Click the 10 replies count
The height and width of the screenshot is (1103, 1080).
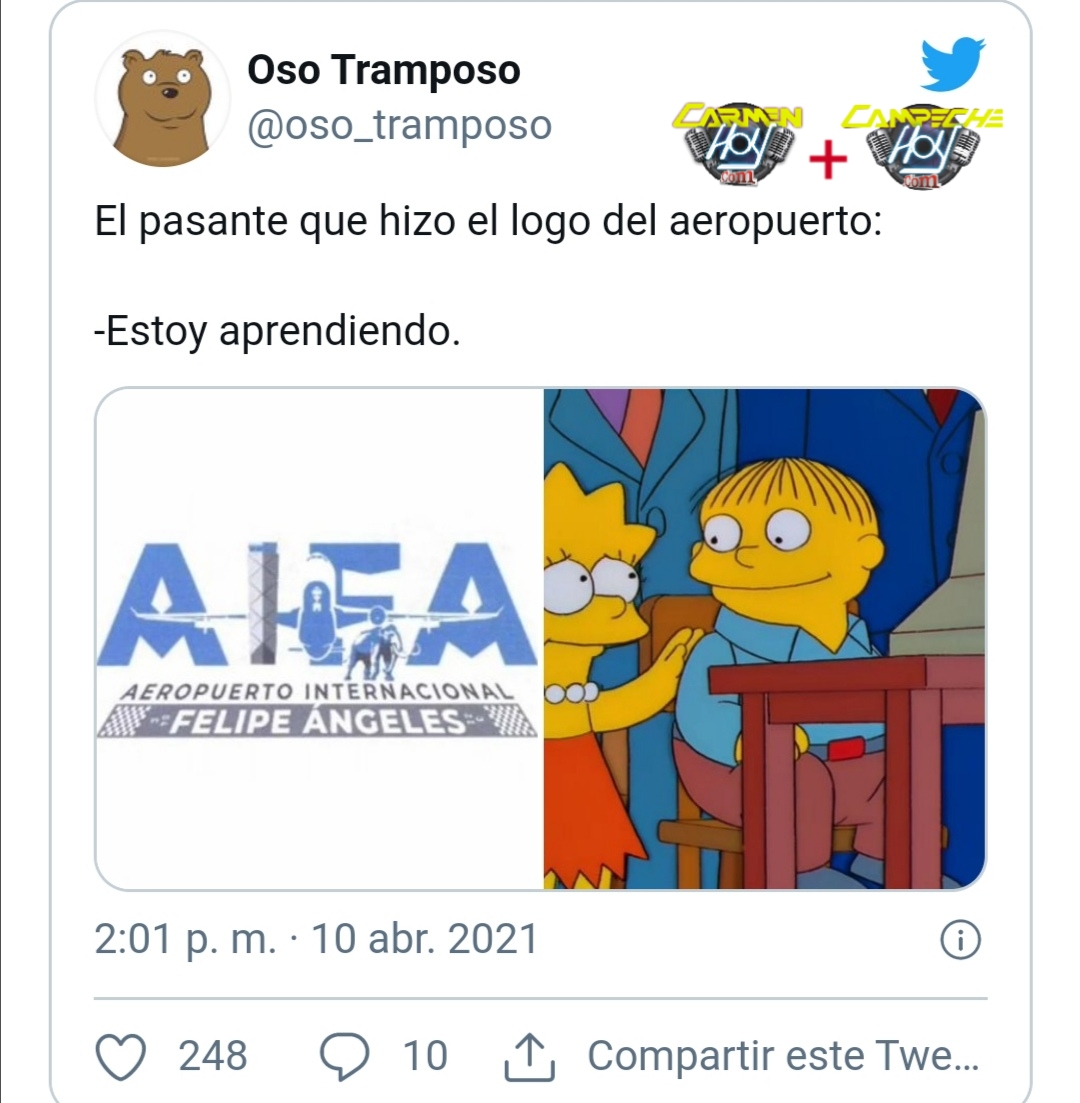(x=425, y=1056)
